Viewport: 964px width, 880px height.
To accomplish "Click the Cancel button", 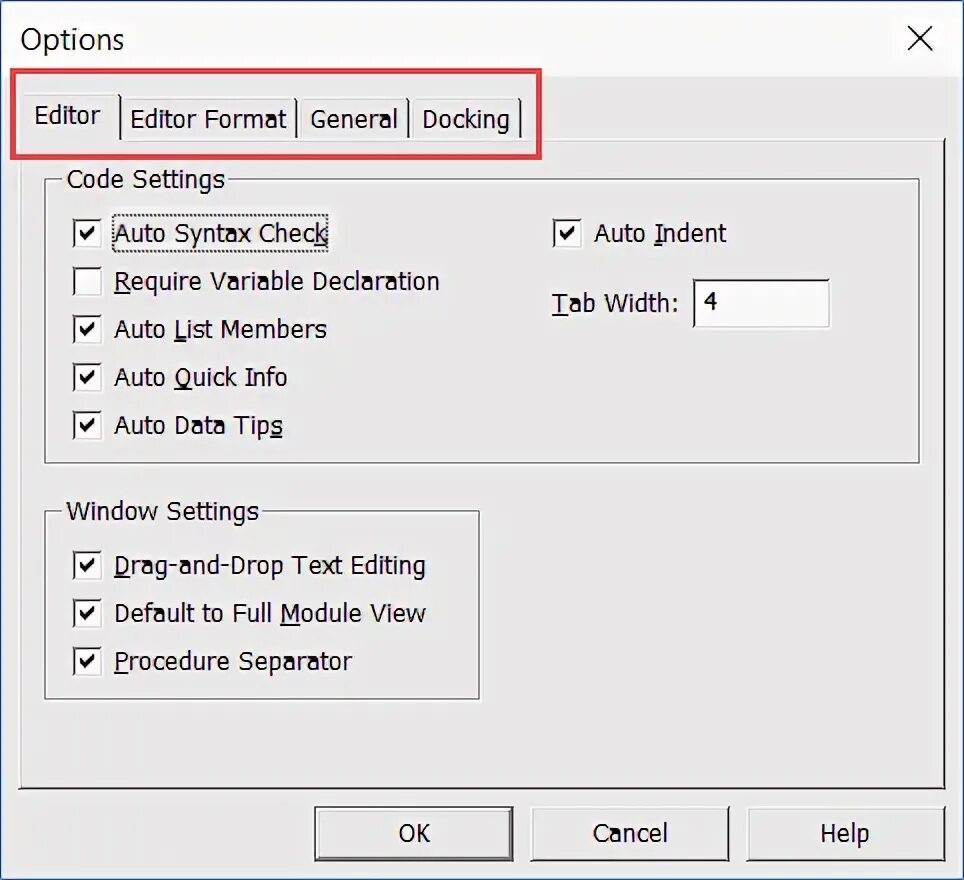I will (629, 834).
